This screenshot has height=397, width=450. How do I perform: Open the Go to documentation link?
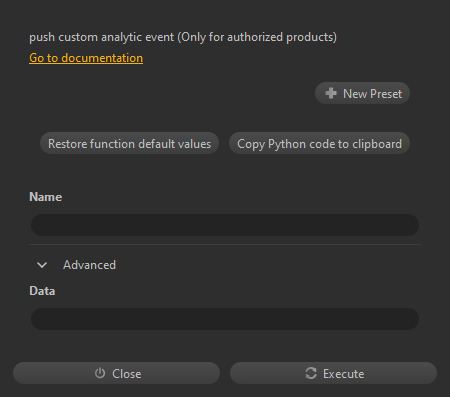[86, 58]
